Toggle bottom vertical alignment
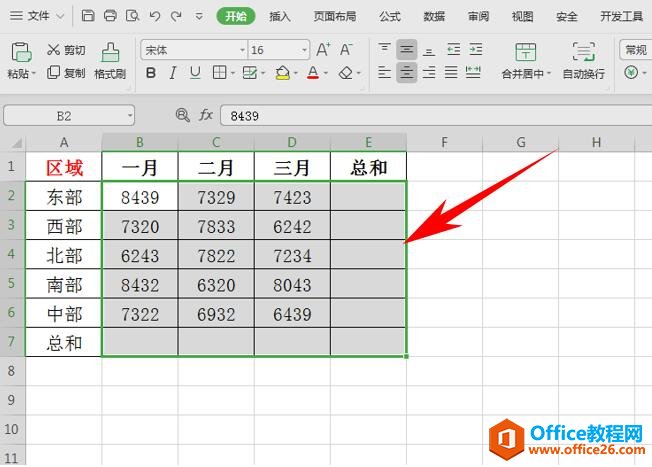652x467 pixels. 429,50
